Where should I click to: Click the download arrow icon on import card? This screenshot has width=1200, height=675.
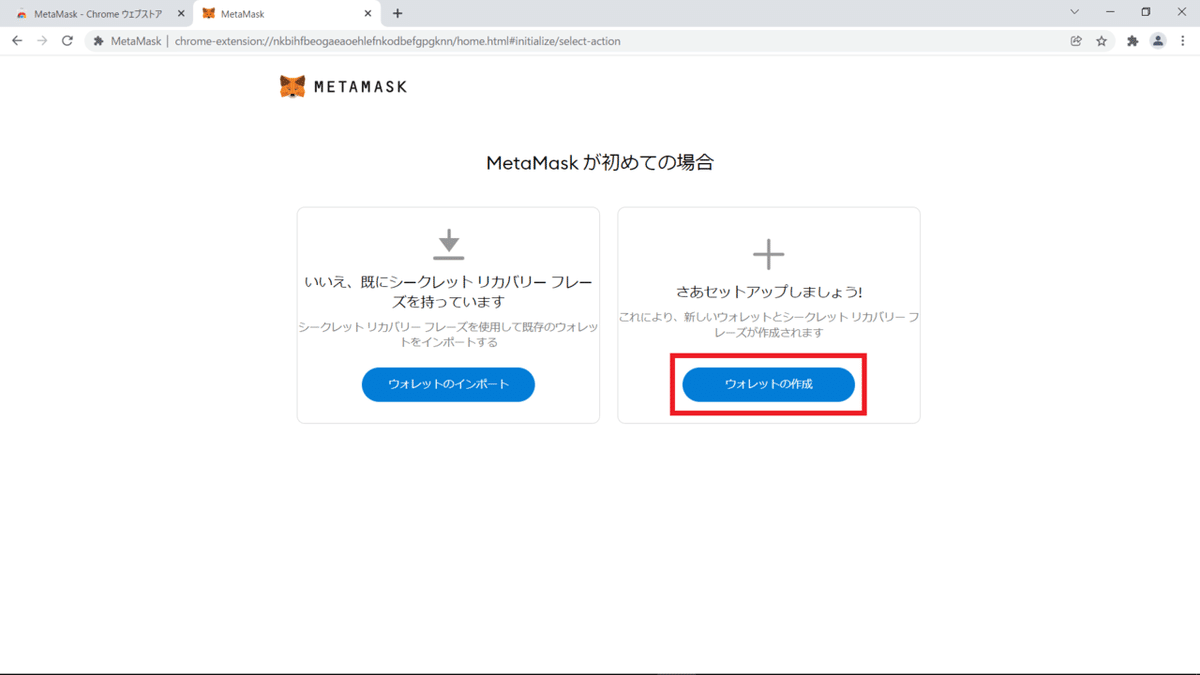448,243
